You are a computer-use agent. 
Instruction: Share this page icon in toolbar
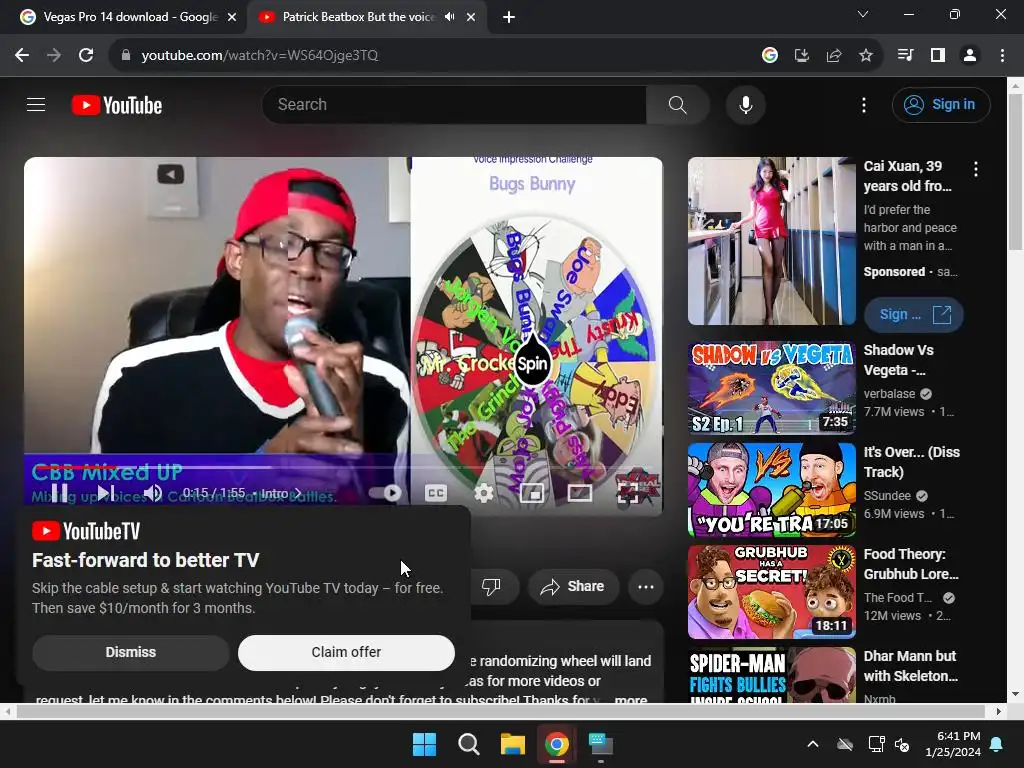(833, 56)
